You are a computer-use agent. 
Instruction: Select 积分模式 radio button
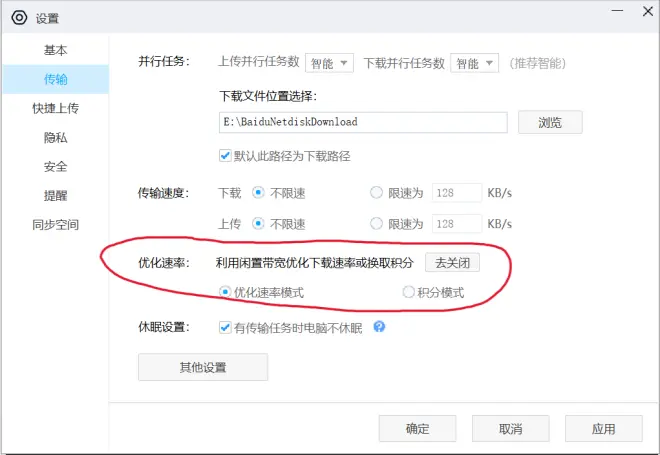point(408,292)
